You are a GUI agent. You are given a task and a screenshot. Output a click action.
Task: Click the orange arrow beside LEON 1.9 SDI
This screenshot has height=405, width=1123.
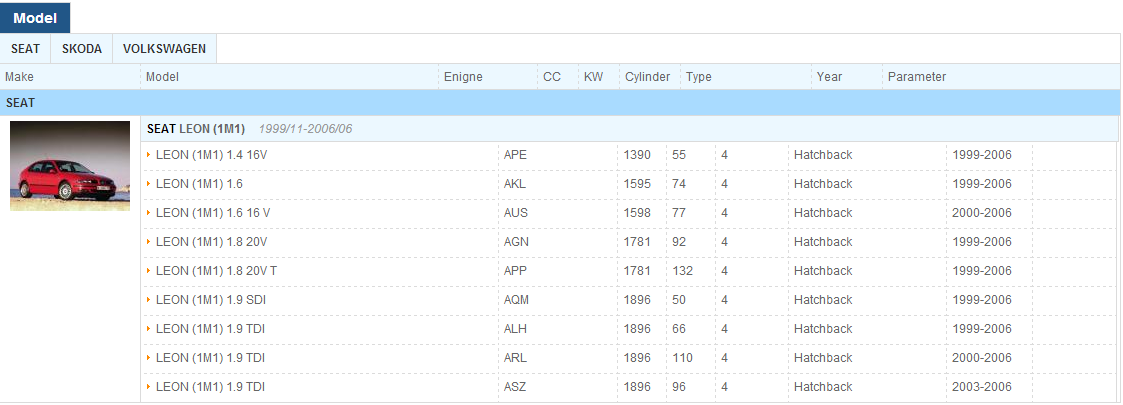[x=149, y=300]
